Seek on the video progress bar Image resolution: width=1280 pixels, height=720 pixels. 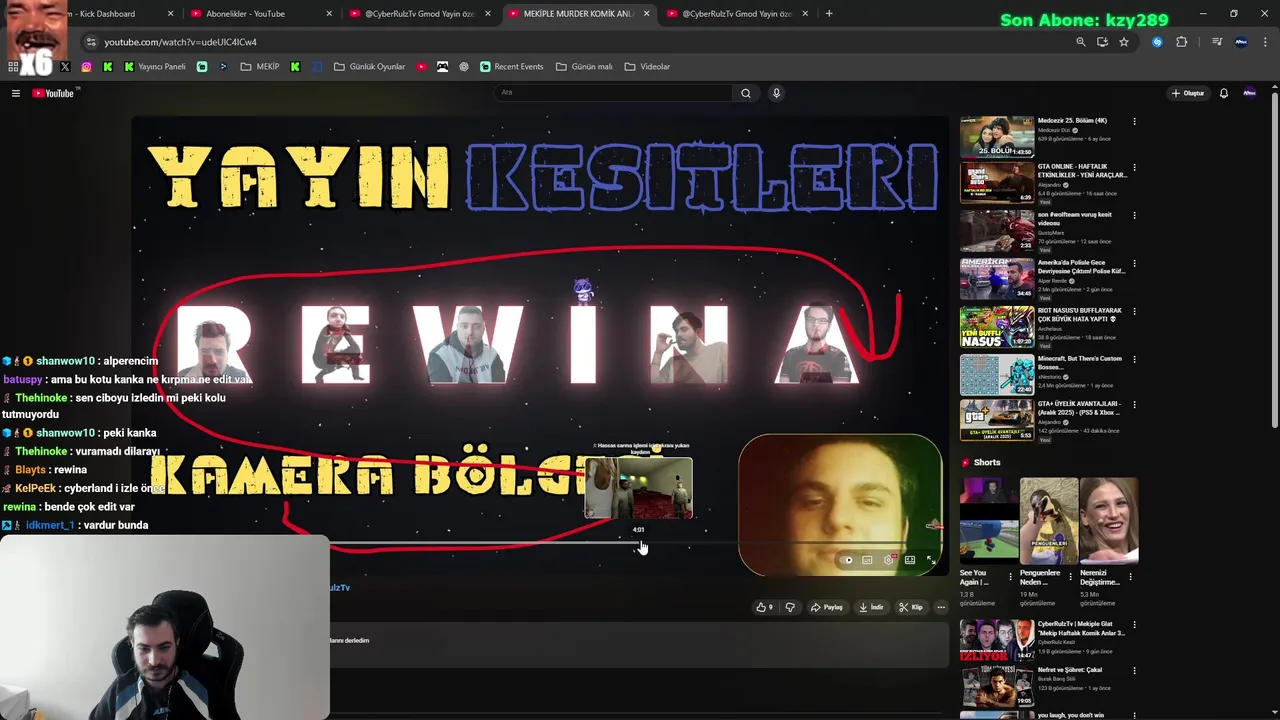[540, 544]
